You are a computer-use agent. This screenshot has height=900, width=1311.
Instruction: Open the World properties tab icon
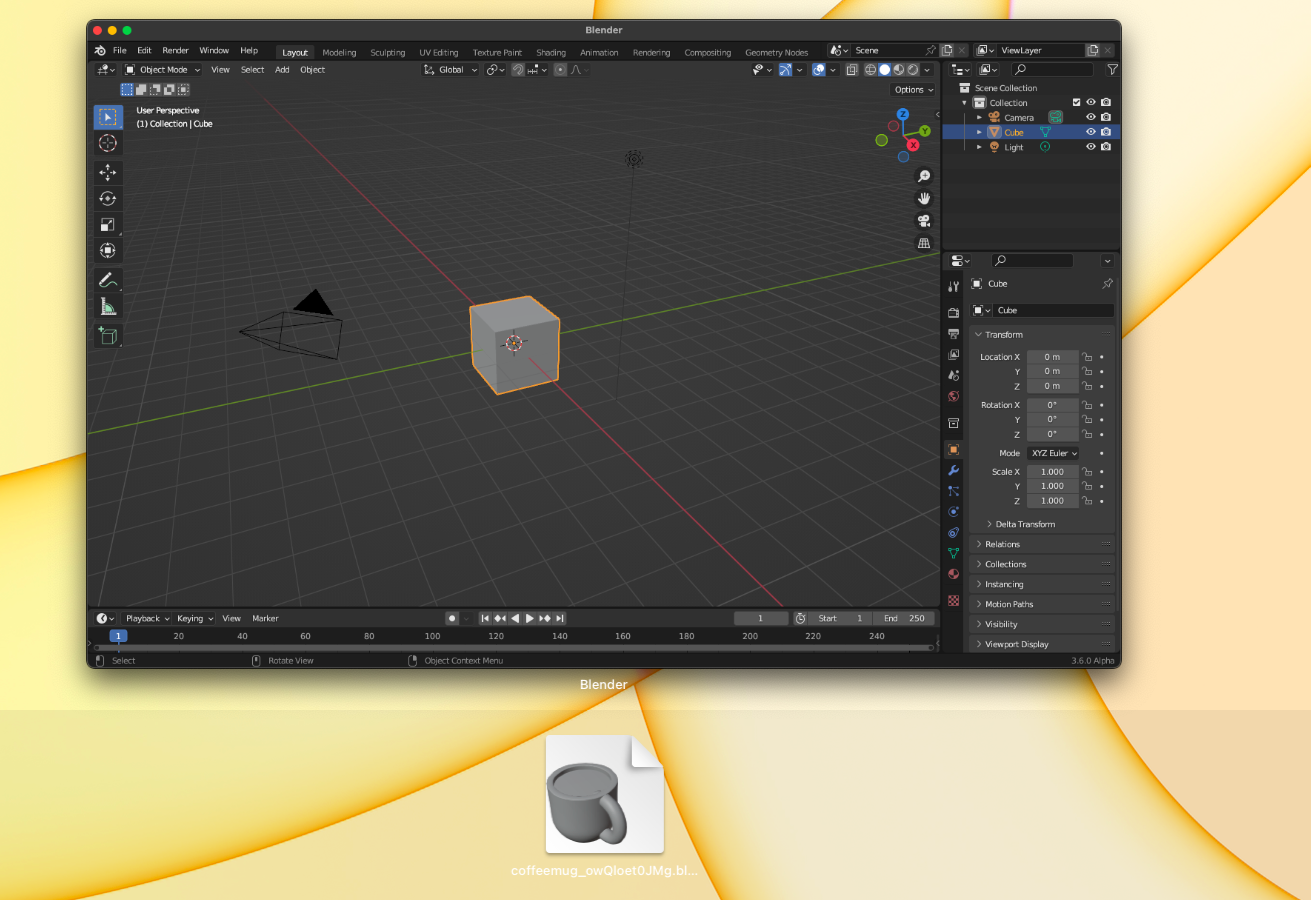(x=953, y=396)
